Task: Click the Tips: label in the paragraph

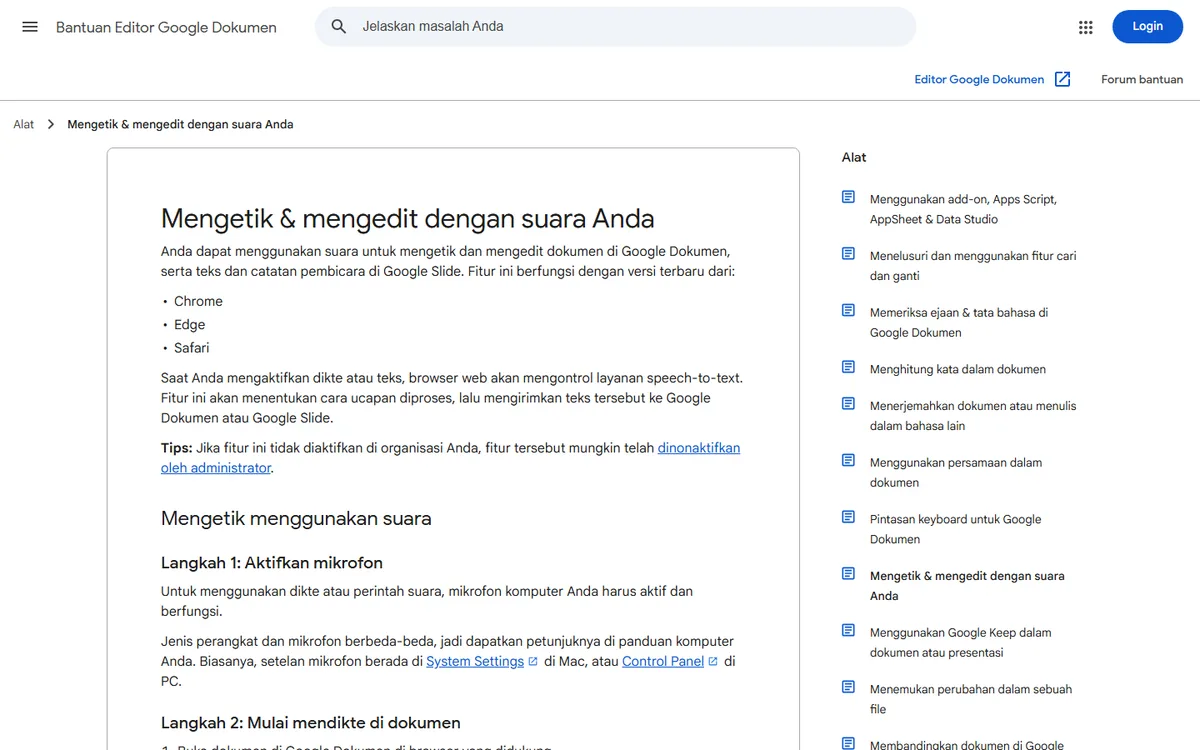Action: (177, 448)
